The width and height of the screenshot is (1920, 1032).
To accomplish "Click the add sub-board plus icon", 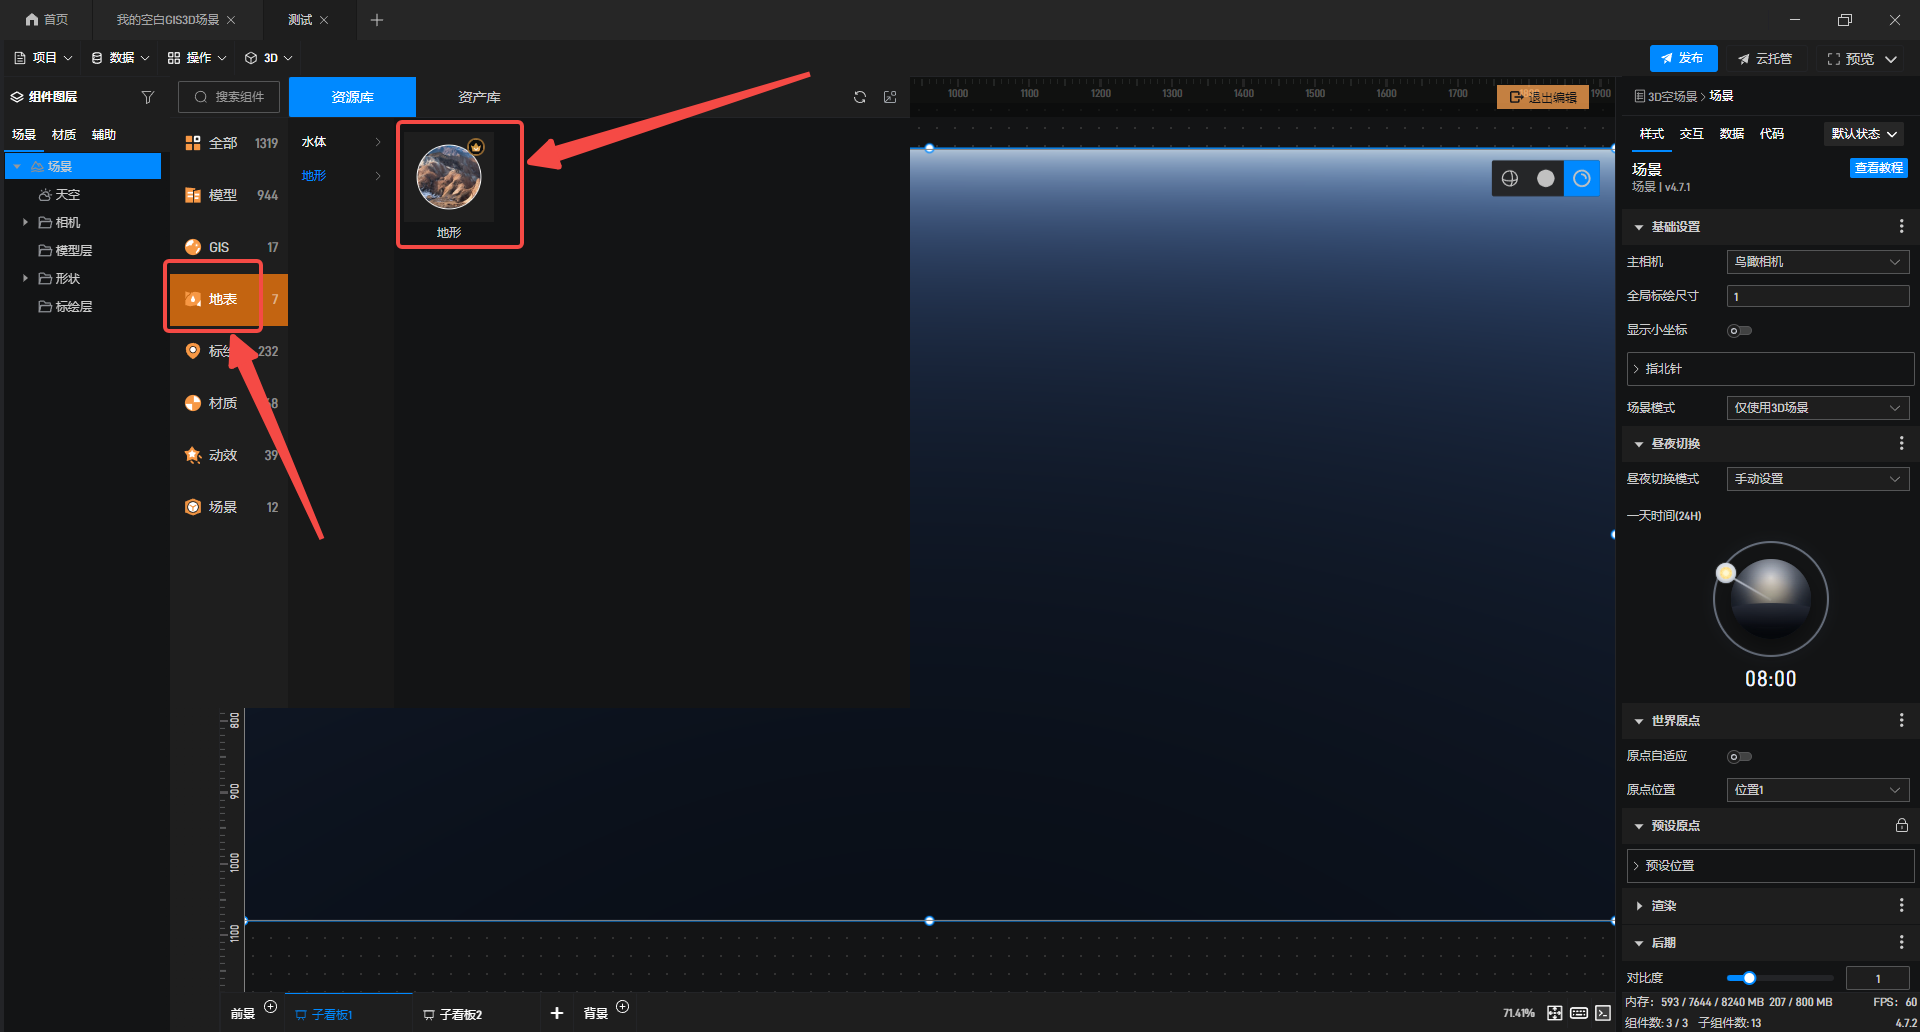I will 557,1013.
